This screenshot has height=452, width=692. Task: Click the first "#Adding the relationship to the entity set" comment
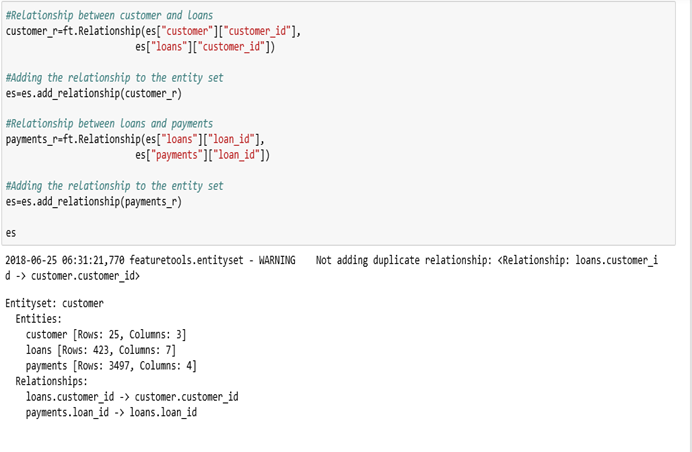114,78
